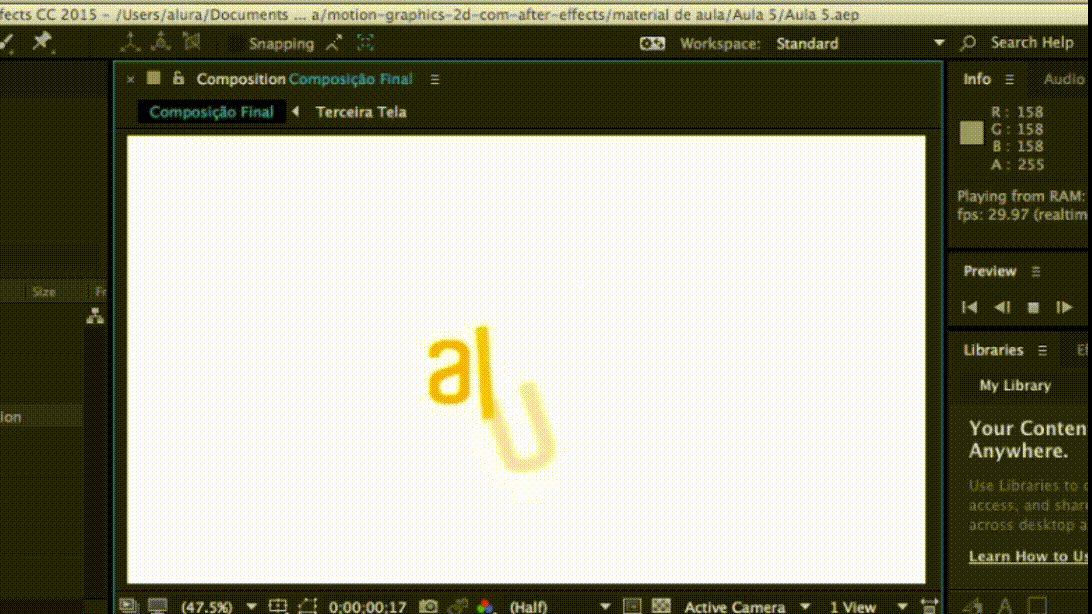Toggle the transparency grid
1092x614 pixels.
click(661, 606)
